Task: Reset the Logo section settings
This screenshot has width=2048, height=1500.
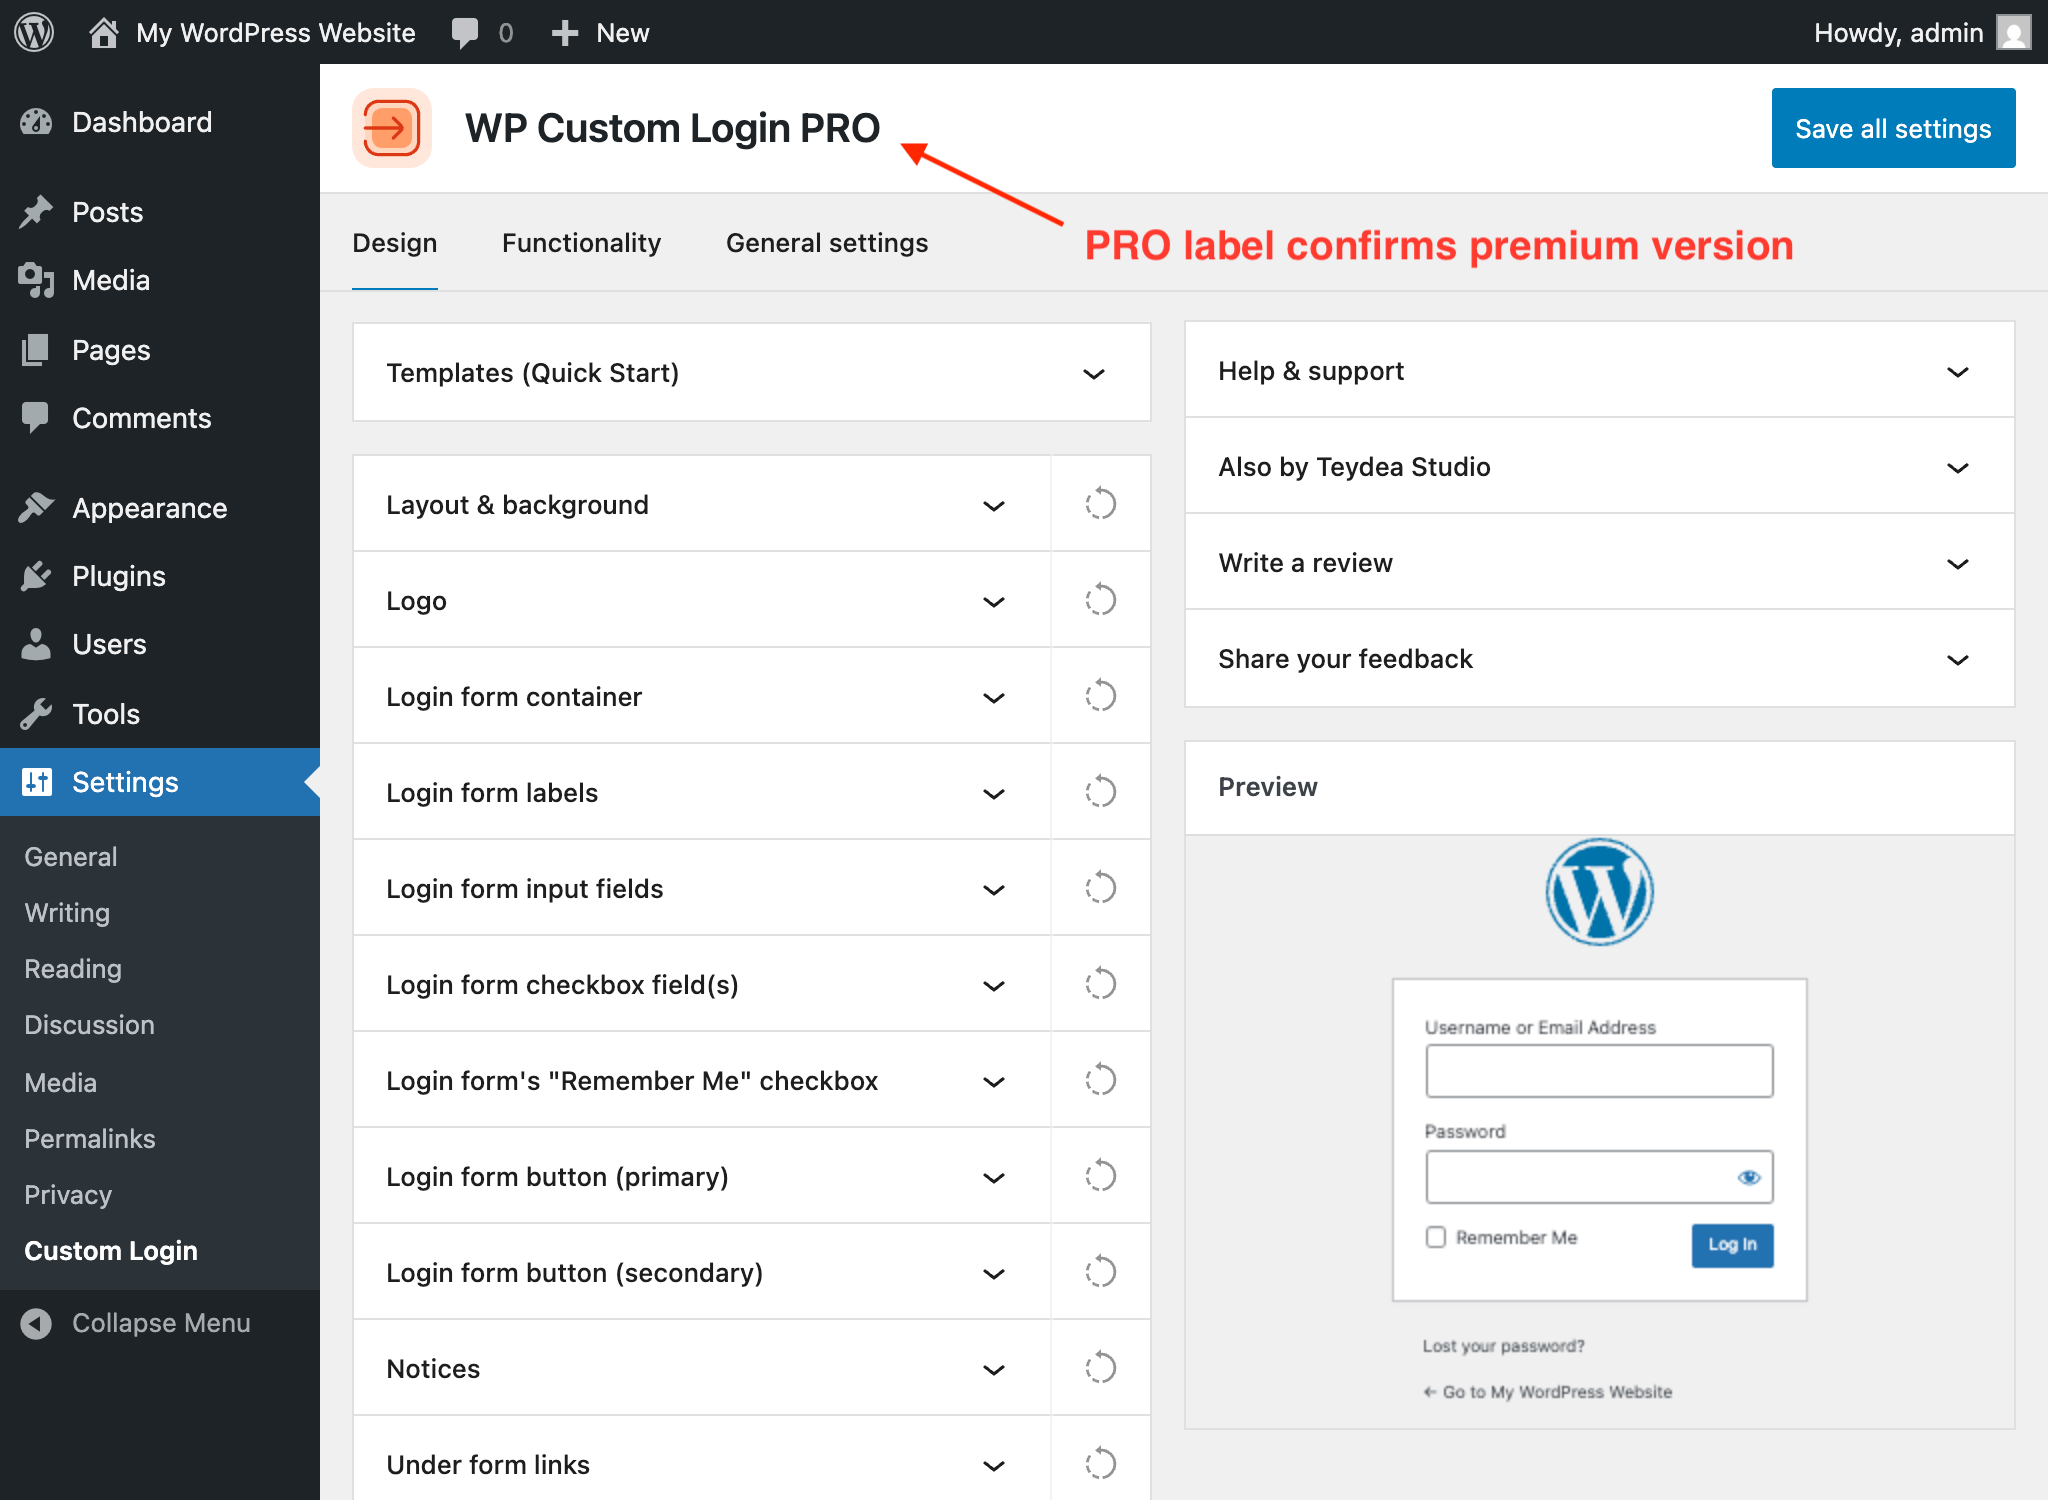Action: (x=1100, y=599)
